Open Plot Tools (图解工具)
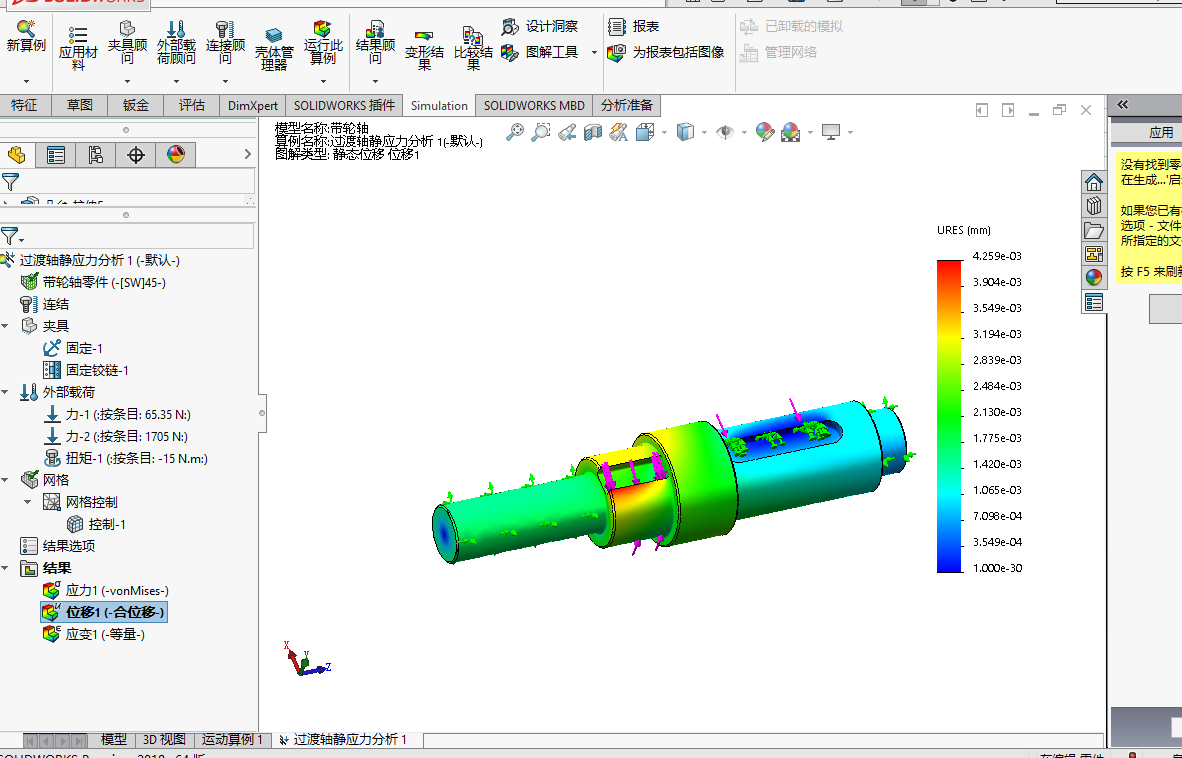The width and height of the screenshot is (1182, 758). pyautogui.click(x=541, y=52)
